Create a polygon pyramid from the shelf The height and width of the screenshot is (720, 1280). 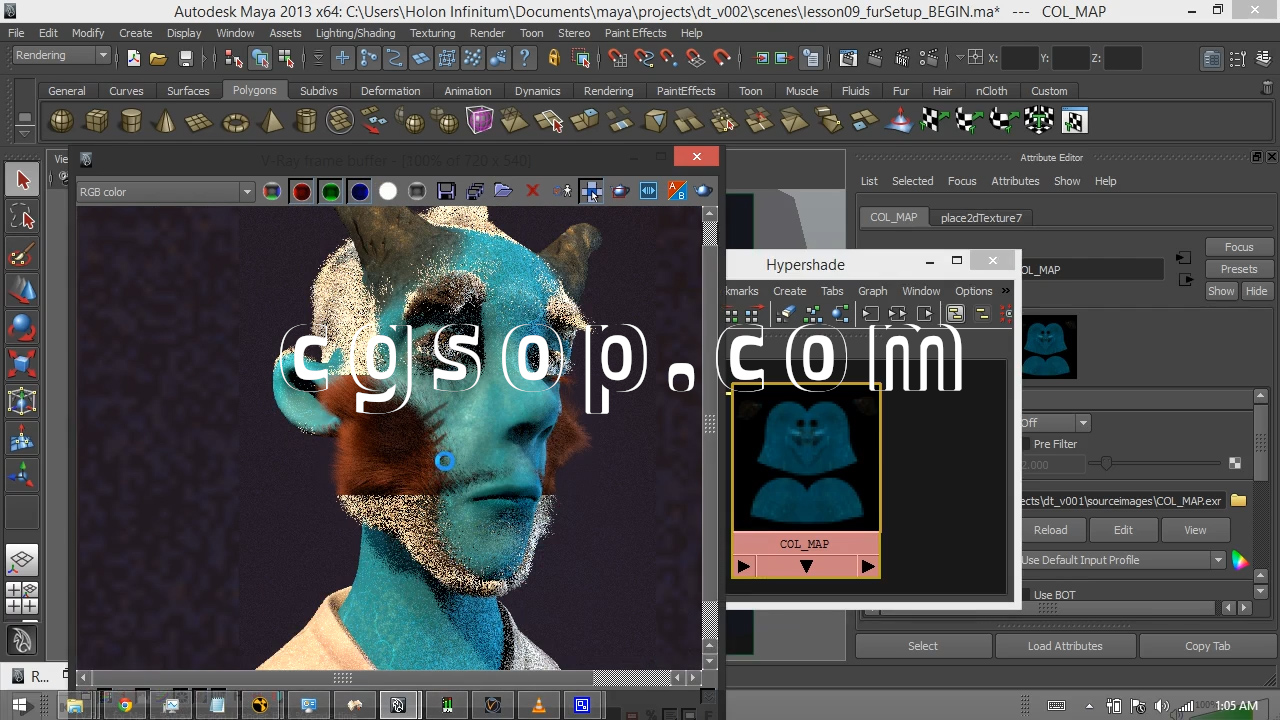pos(270,122)
